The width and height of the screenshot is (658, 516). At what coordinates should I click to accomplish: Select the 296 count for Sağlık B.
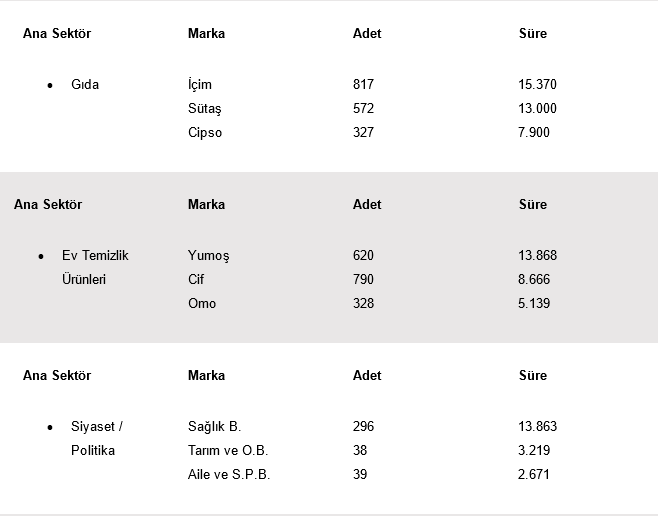pyautogui.click(x=363, y=427)
